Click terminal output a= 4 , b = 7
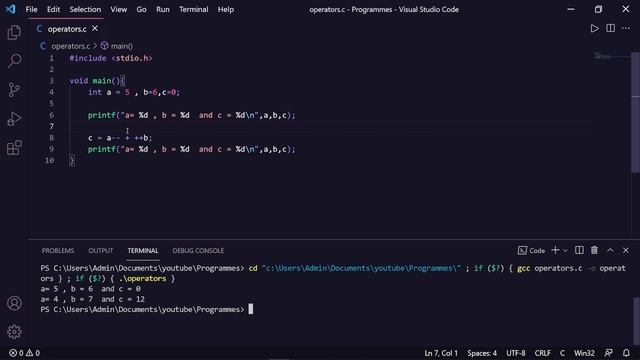640x360 pixels. click(x=92, y=299)
